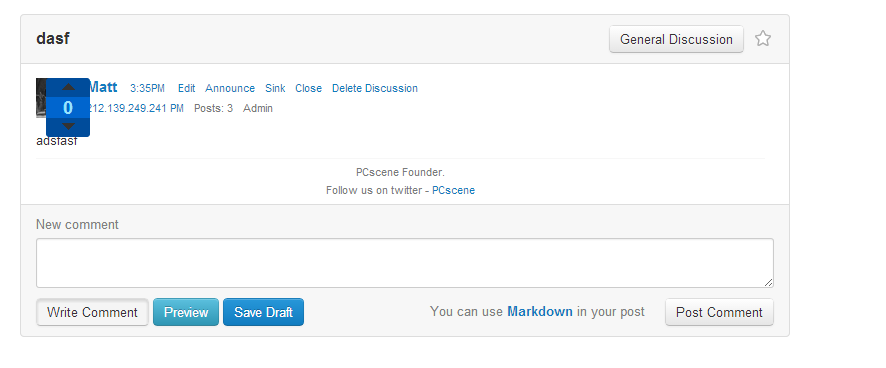The height and width of the screenshot is (368, 886).
Task: Announce this discussion
Action: pos(230,88)
